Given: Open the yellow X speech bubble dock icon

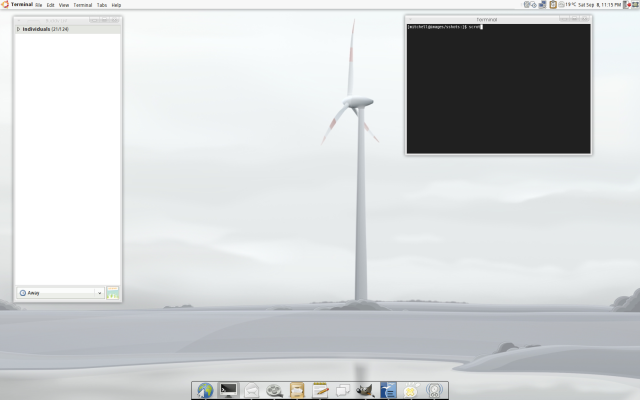Looking at the screenshot, I should pos(411,391).
